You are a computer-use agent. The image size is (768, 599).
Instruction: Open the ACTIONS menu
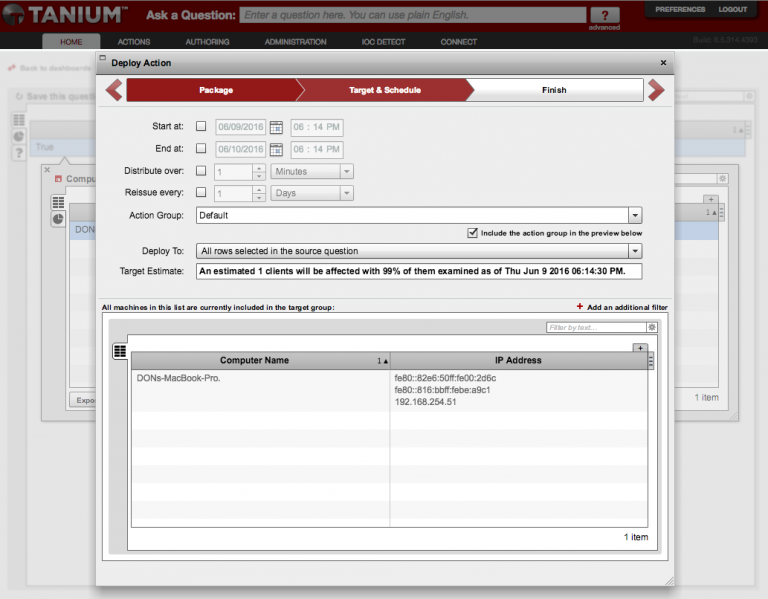click(x=134, y=42)
